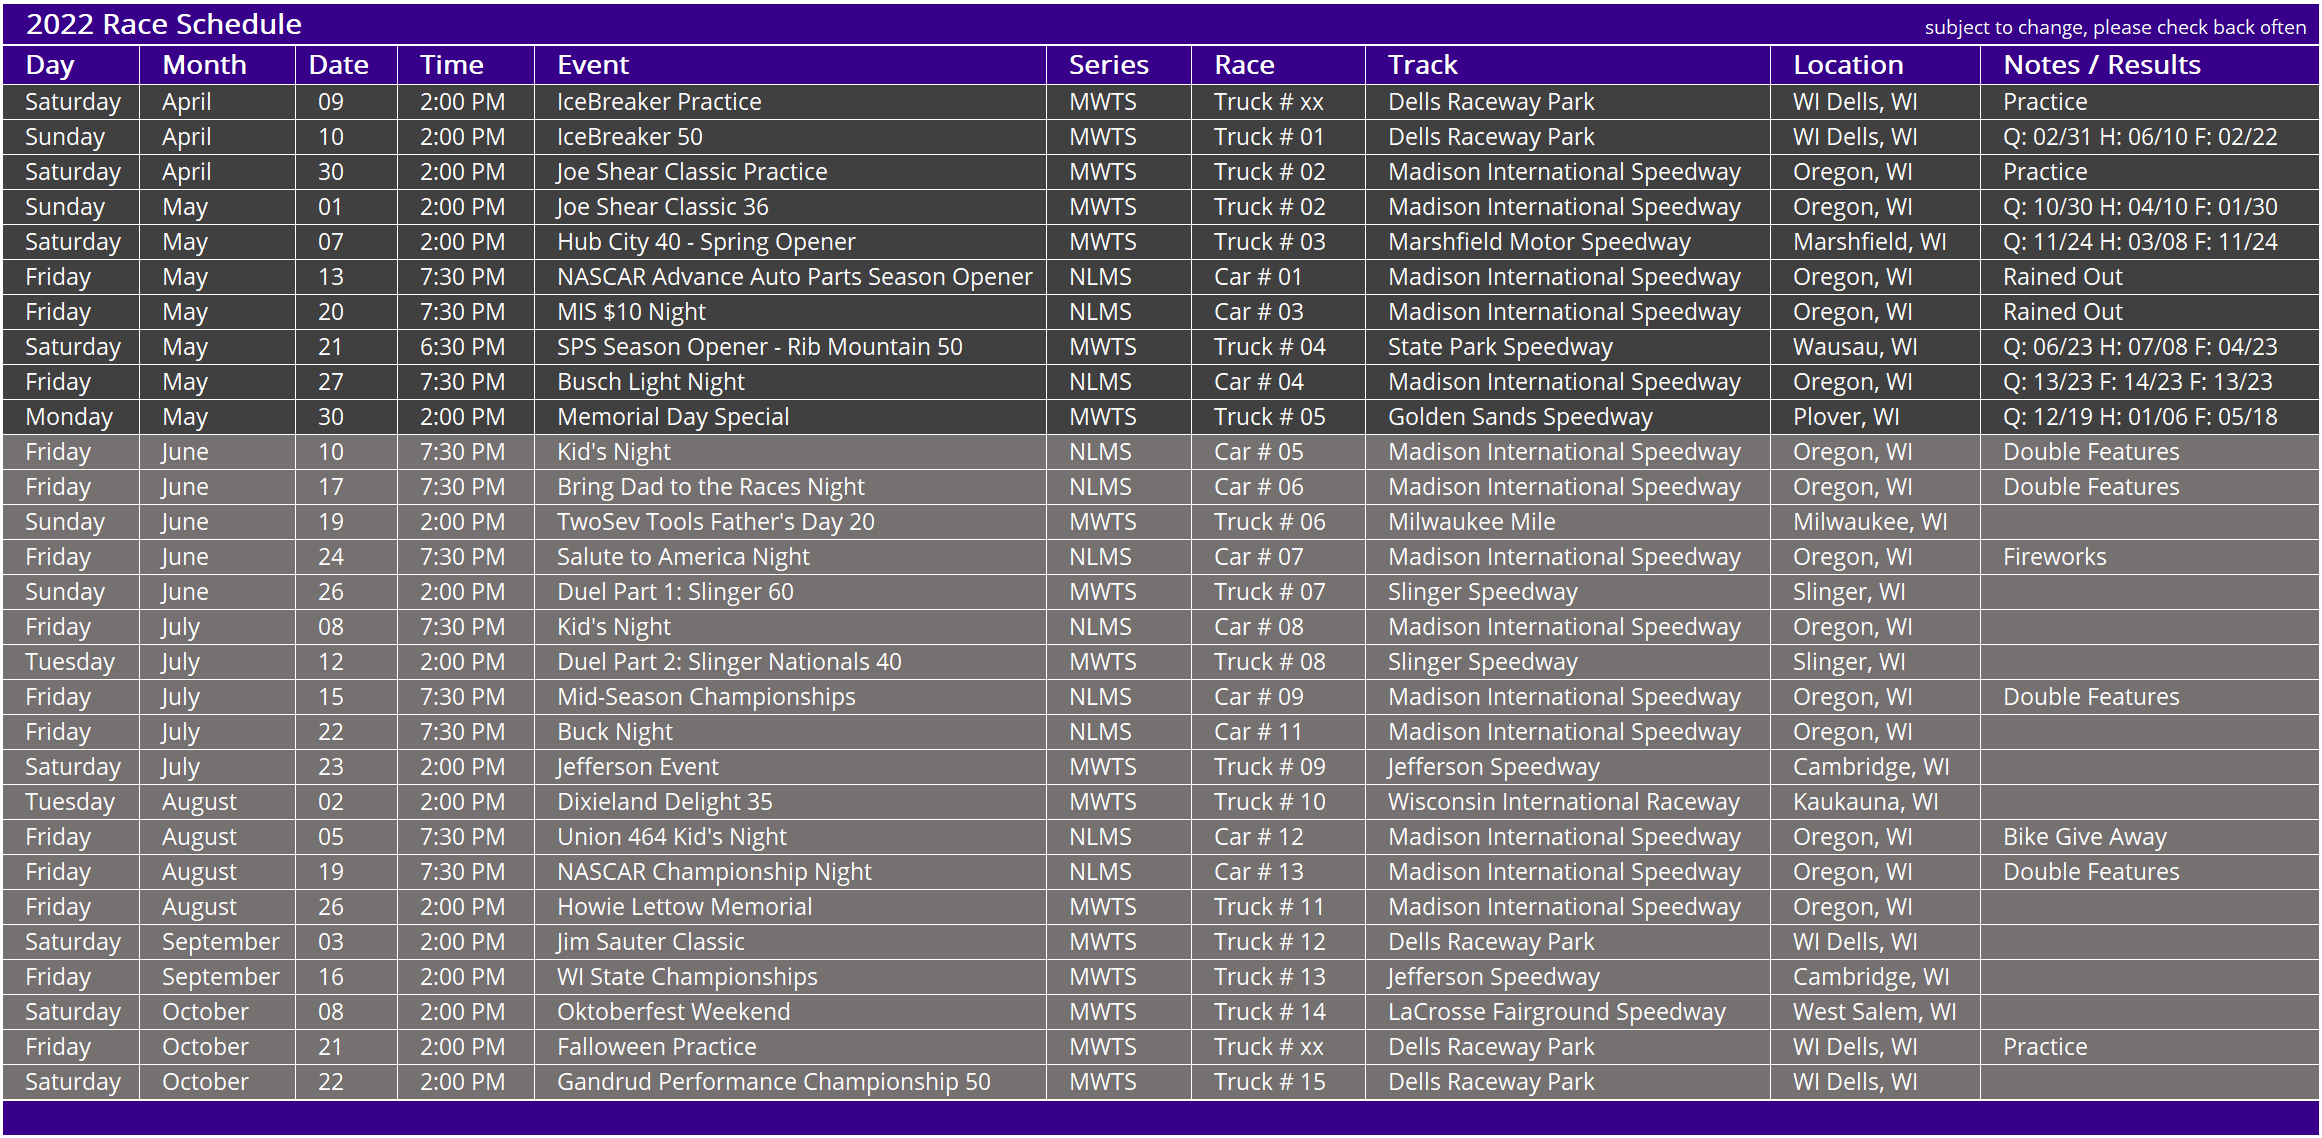Click 'Marshfield Motor Speedway' track cell
Screen dimensions: 2322x1138
coord(1539,242)
